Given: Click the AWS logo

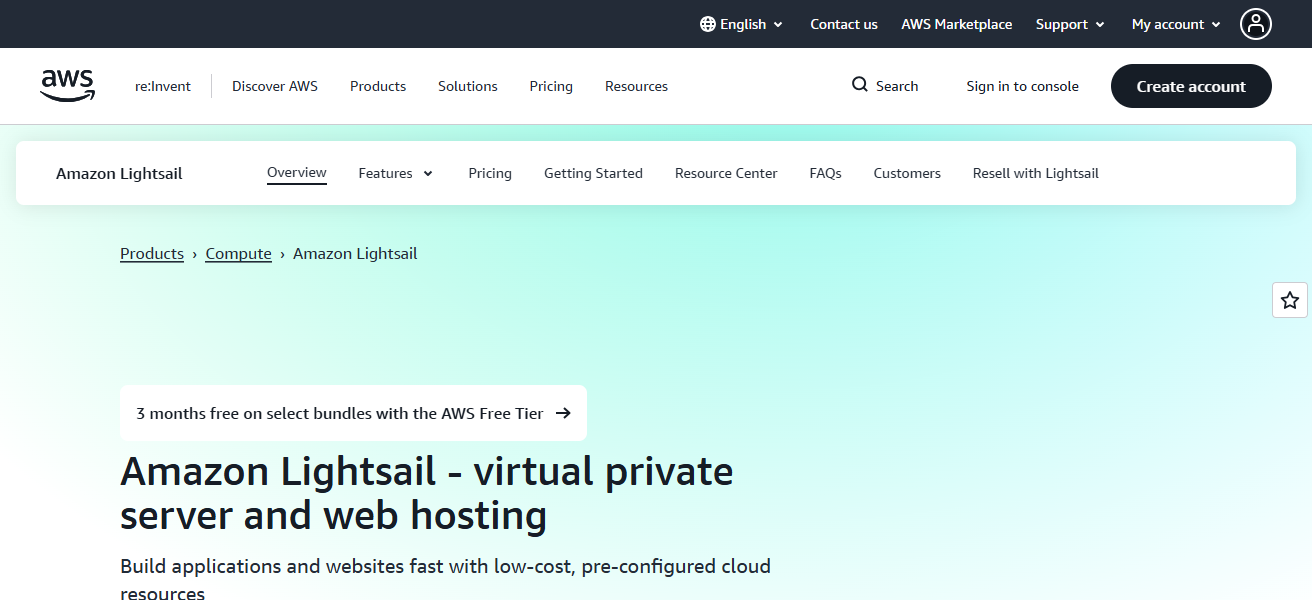Looking at the screenshot, I should [67, 86].
